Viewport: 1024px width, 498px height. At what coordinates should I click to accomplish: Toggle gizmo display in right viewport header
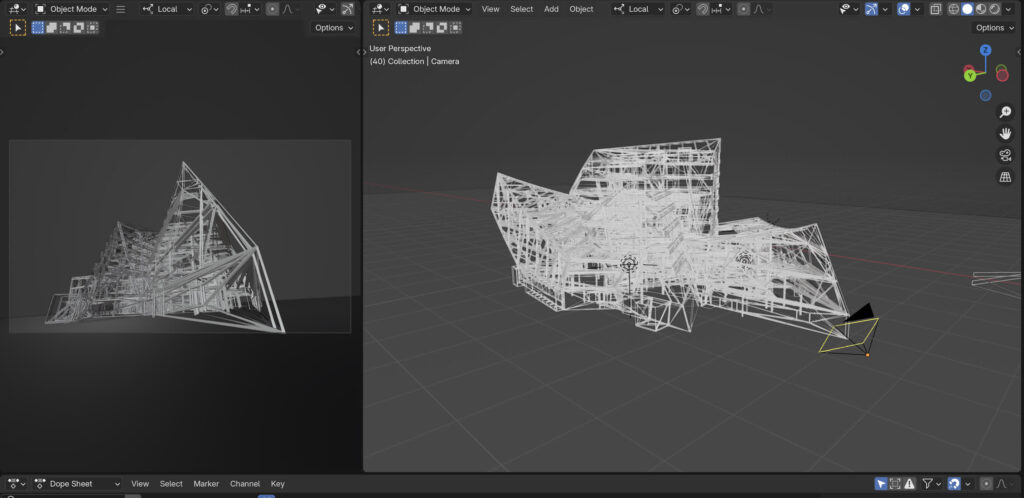(871, 9)
